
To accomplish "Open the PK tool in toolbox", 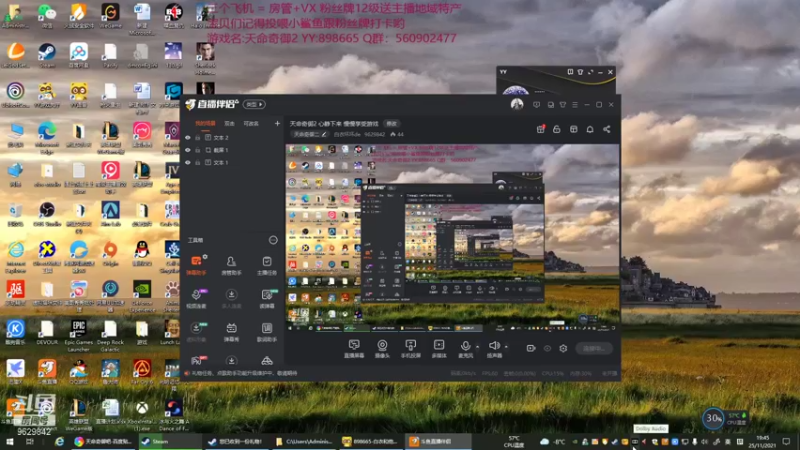I will (196, 361).
